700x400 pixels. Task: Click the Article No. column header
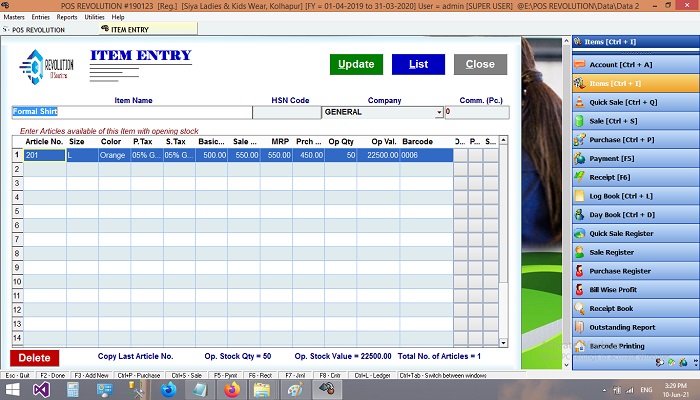point(45,142)
